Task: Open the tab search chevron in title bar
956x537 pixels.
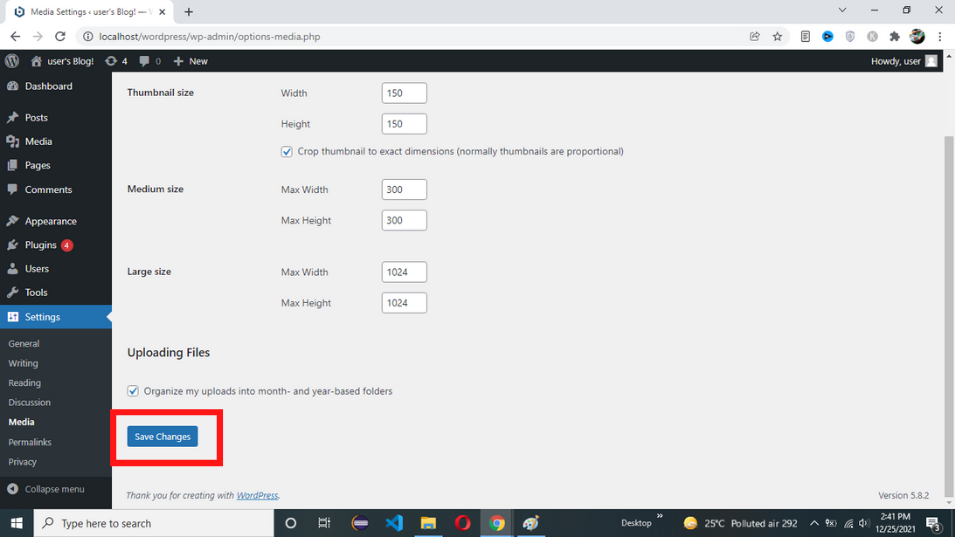Action: click(x=842, y=10)
